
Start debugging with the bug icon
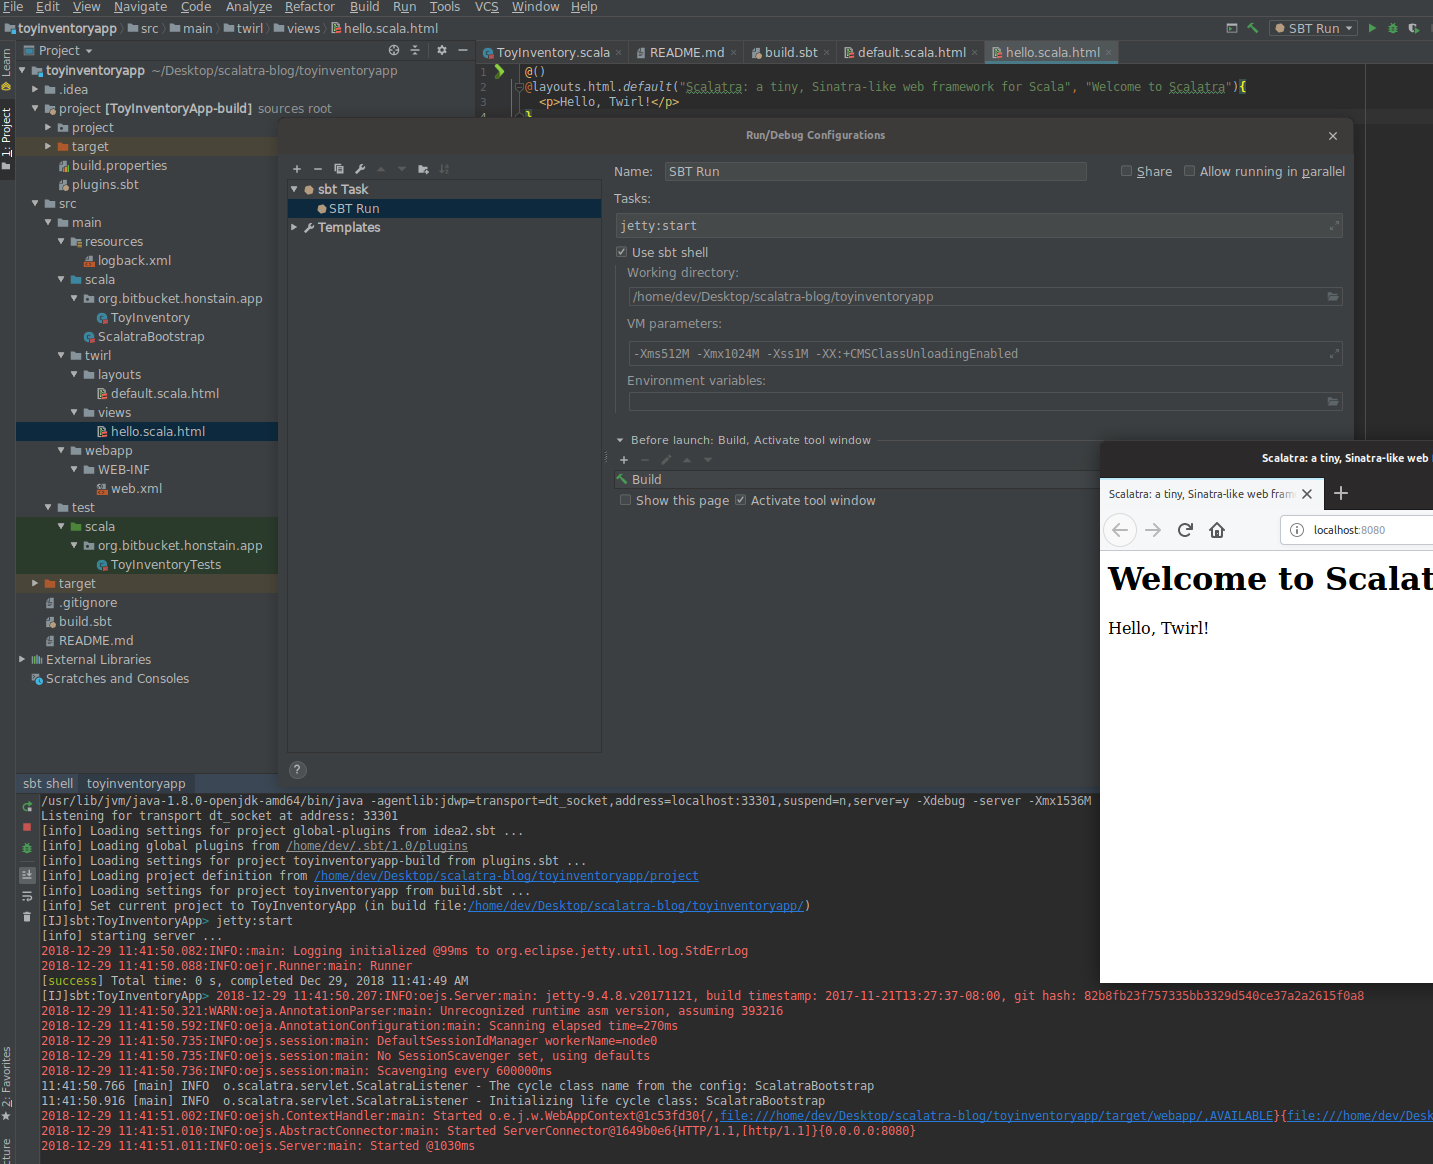click(1392, 28)
